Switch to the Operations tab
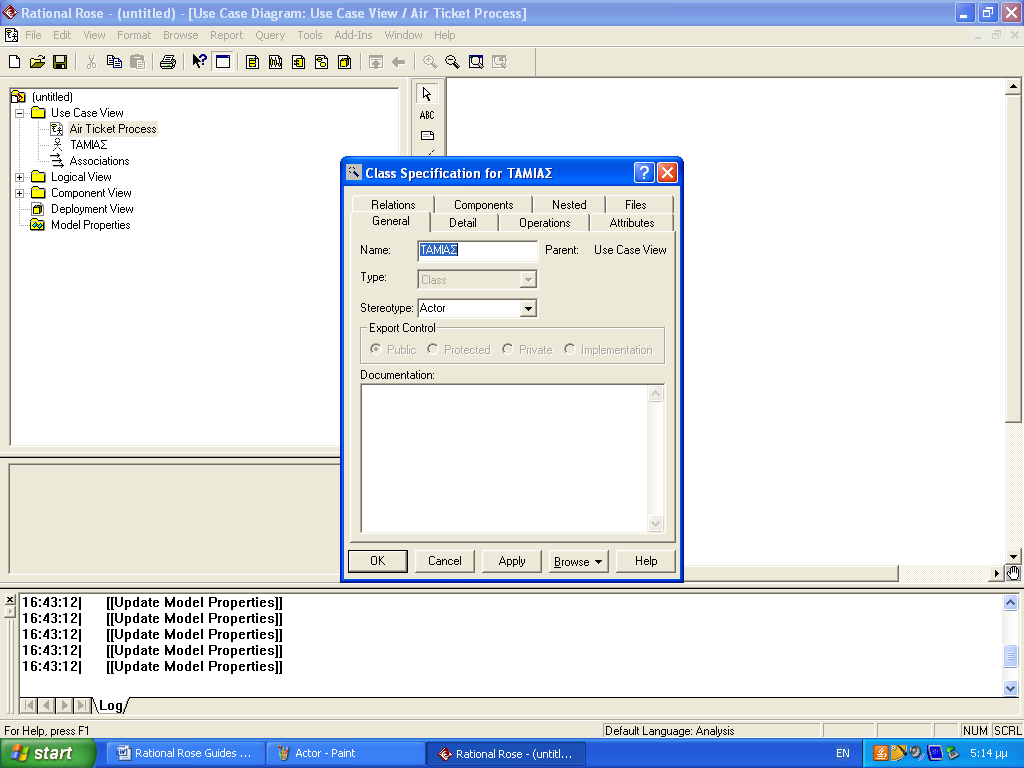Image resolution: width=1024 pixels, height=768 pixels. (545, 223)
